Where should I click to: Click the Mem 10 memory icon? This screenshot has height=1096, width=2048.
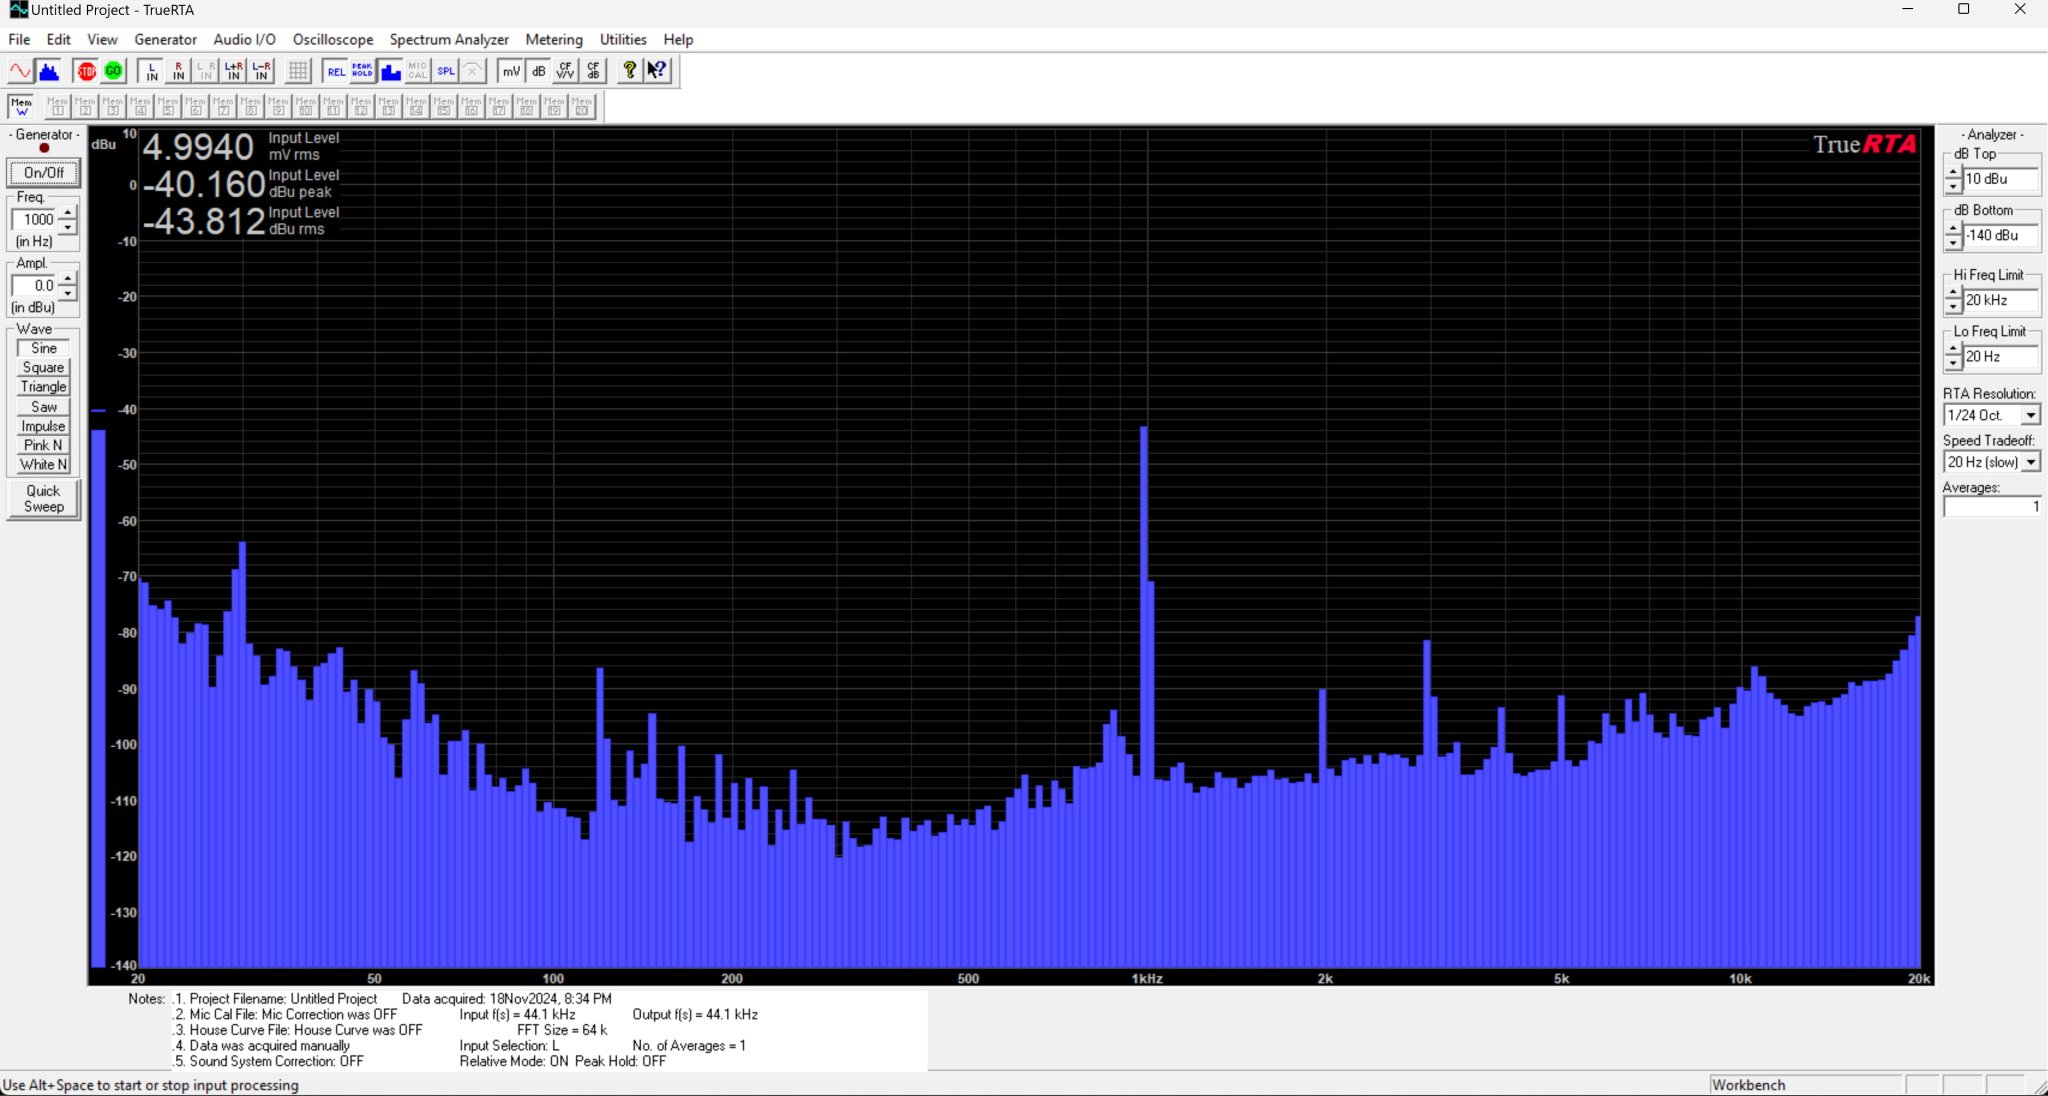[x=306, y=106]
